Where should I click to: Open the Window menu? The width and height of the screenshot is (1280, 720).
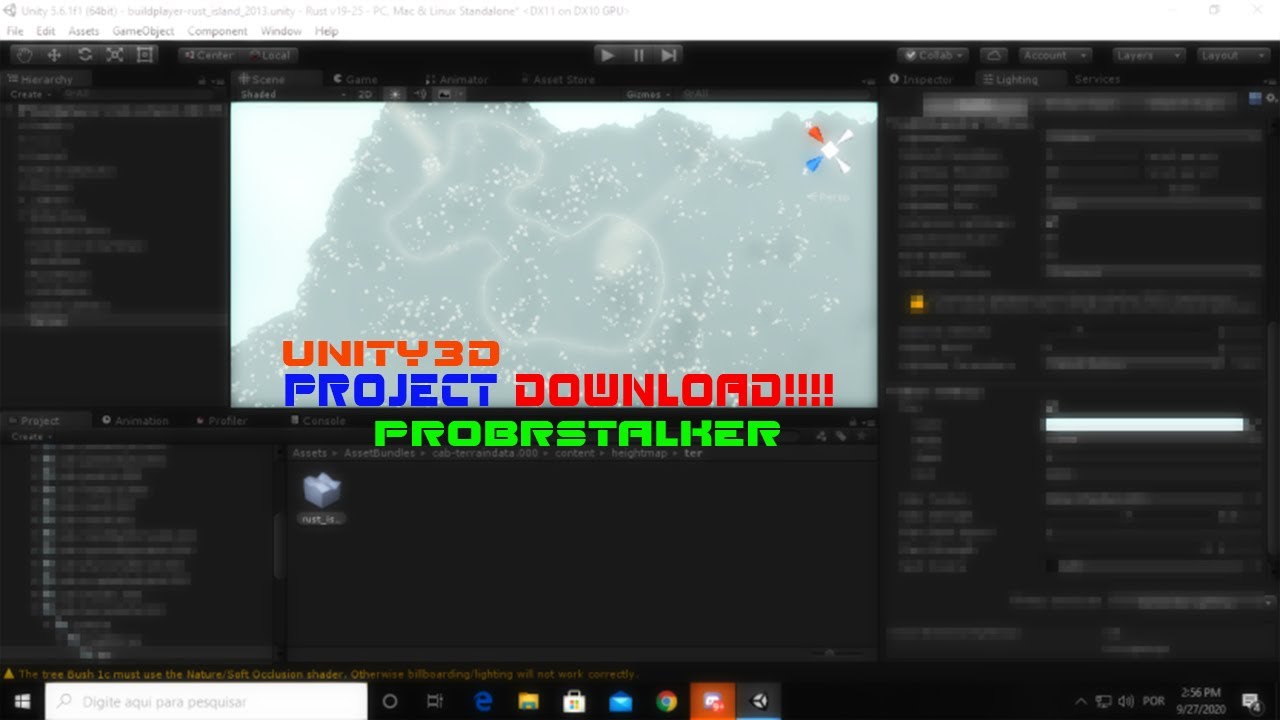click(281, 31)
